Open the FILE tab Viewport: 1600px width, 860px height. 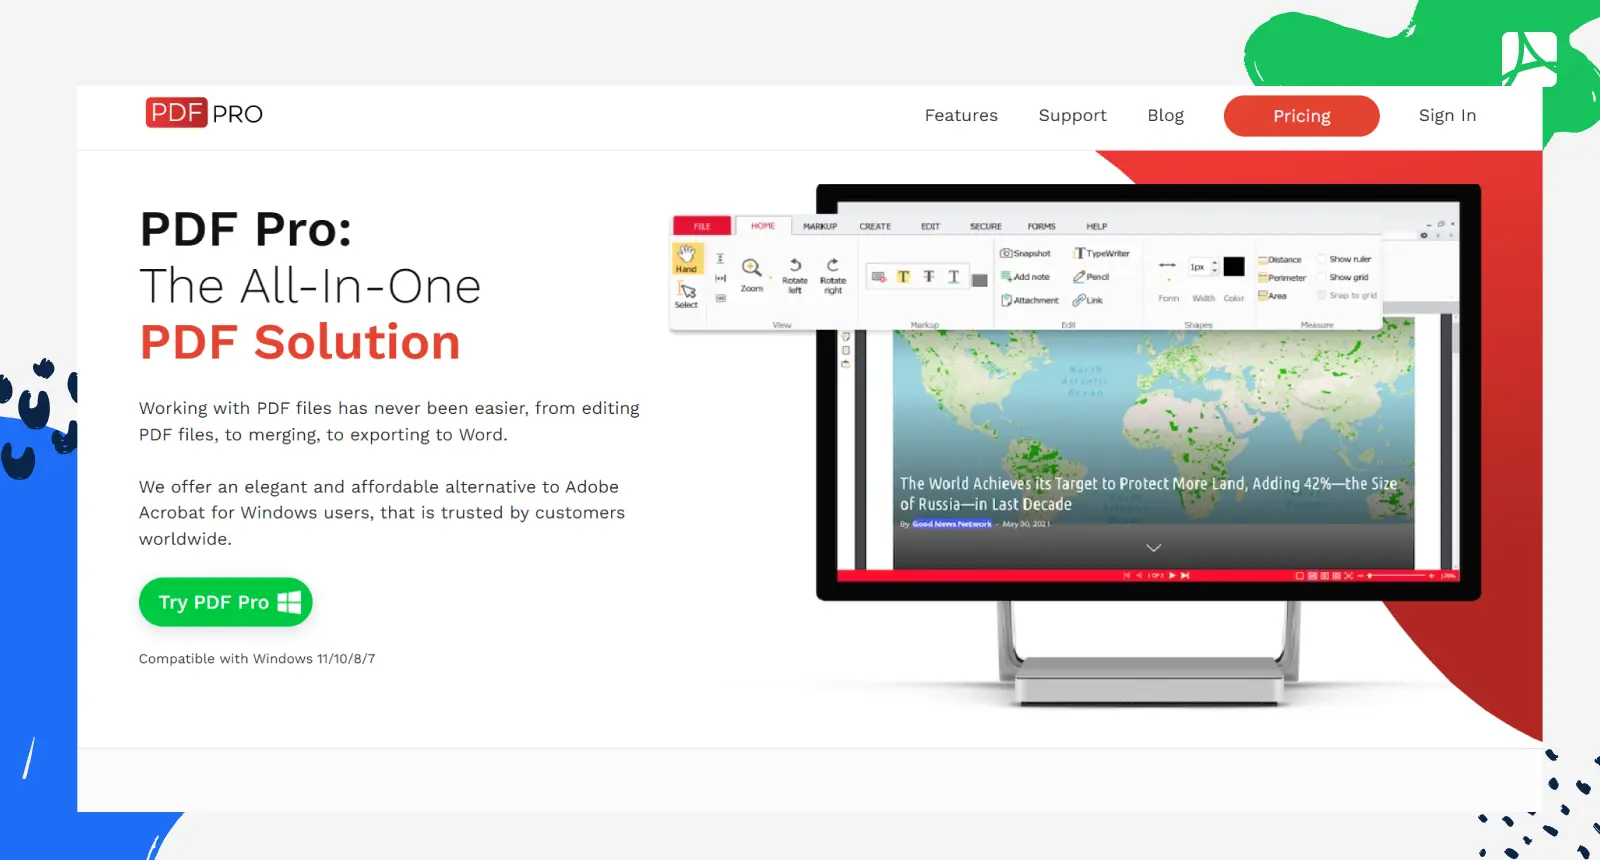pos(702,226)
